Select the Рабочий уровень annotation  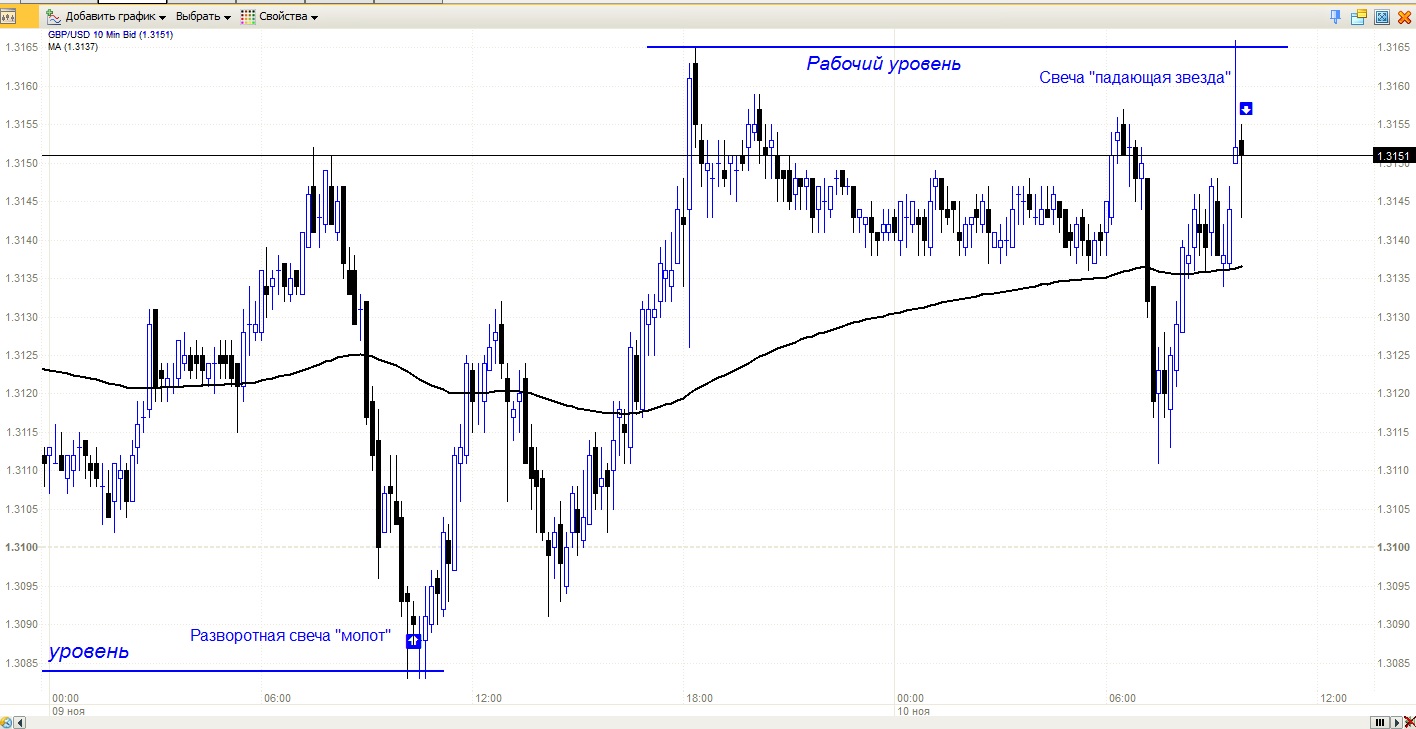pos(884,64)
